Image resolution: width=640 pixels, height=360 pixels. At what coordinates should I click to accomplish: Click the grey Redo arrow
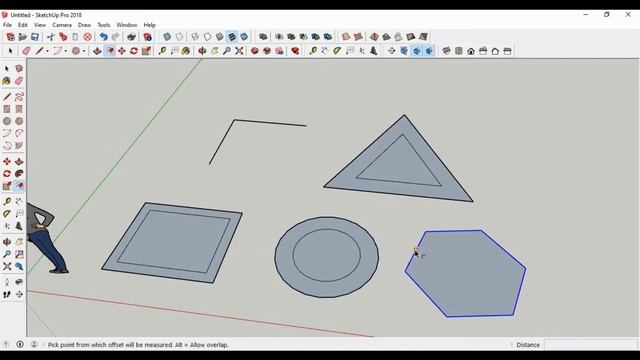point(116,37)
